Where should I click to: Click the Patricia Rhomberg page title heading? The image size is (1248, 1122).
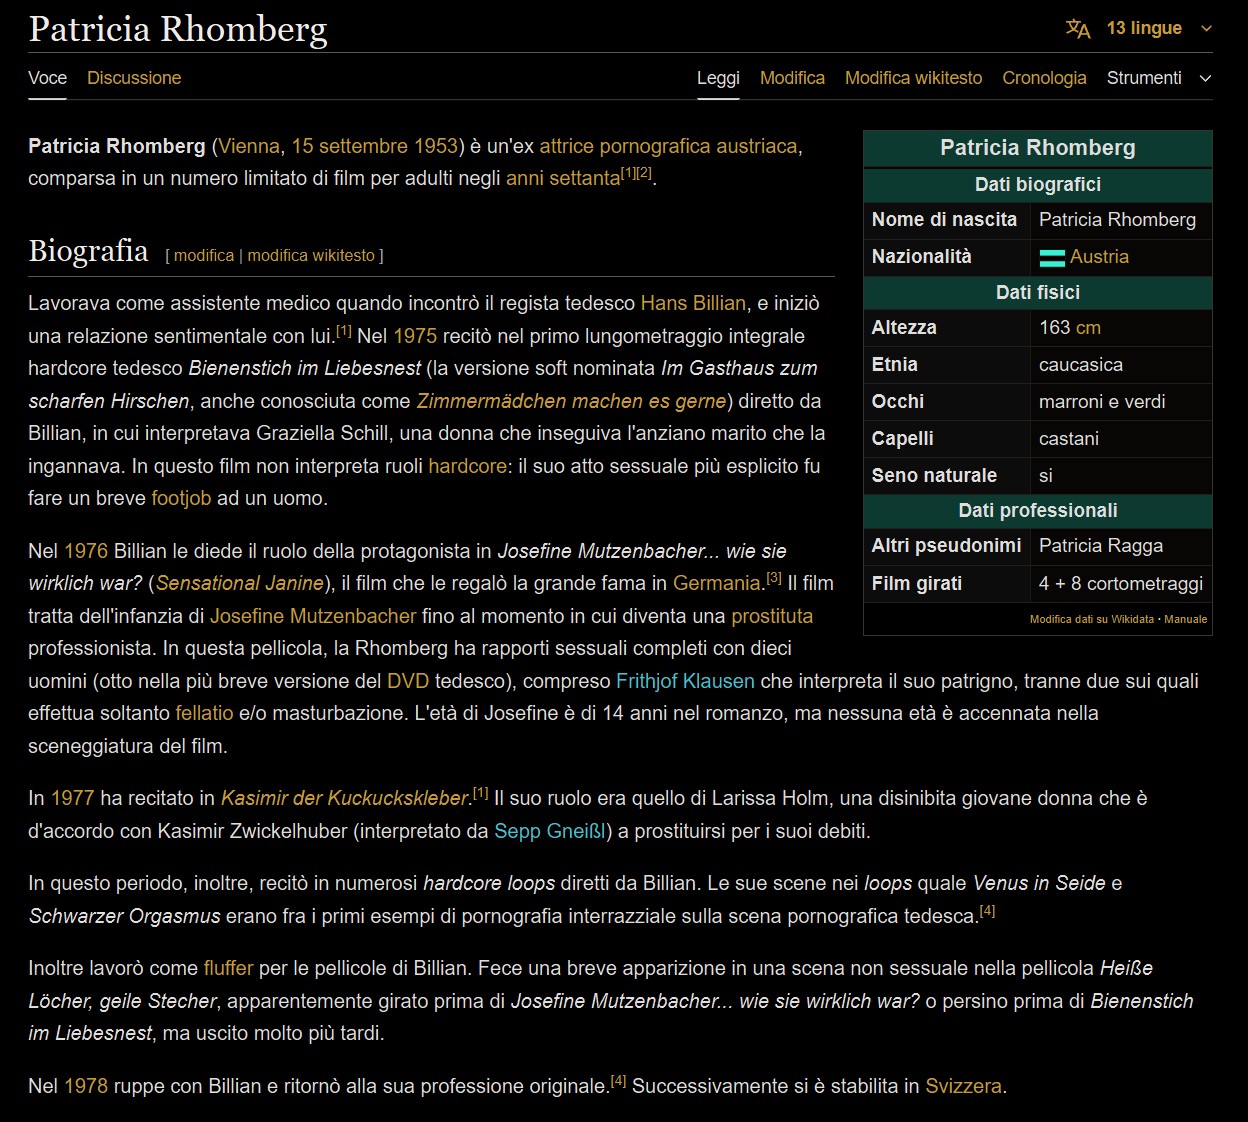(x=178, y=29)
